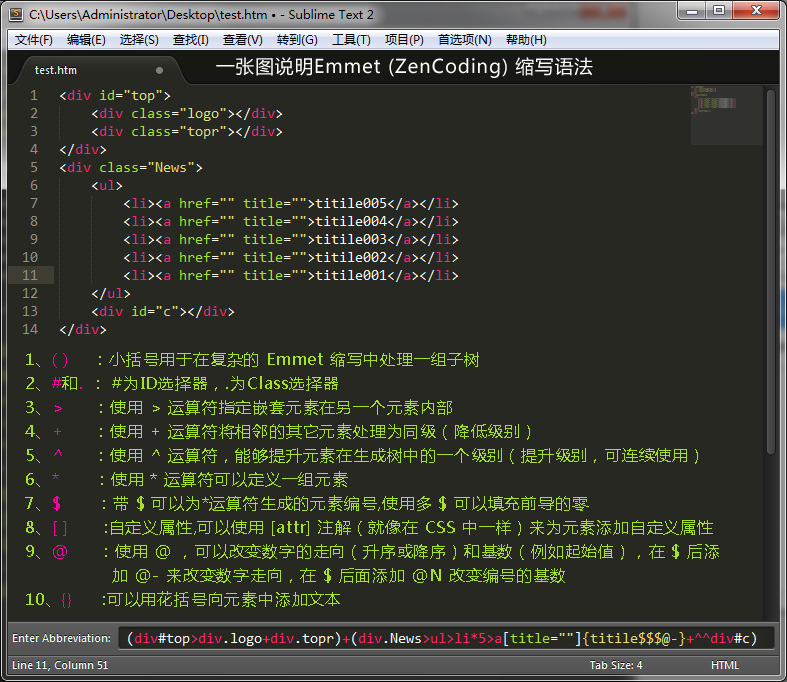The image size is (787, 682).
Task: Click the Sublime Text icon in title bar
Action: pyautogui.click(x=16, y=15)
